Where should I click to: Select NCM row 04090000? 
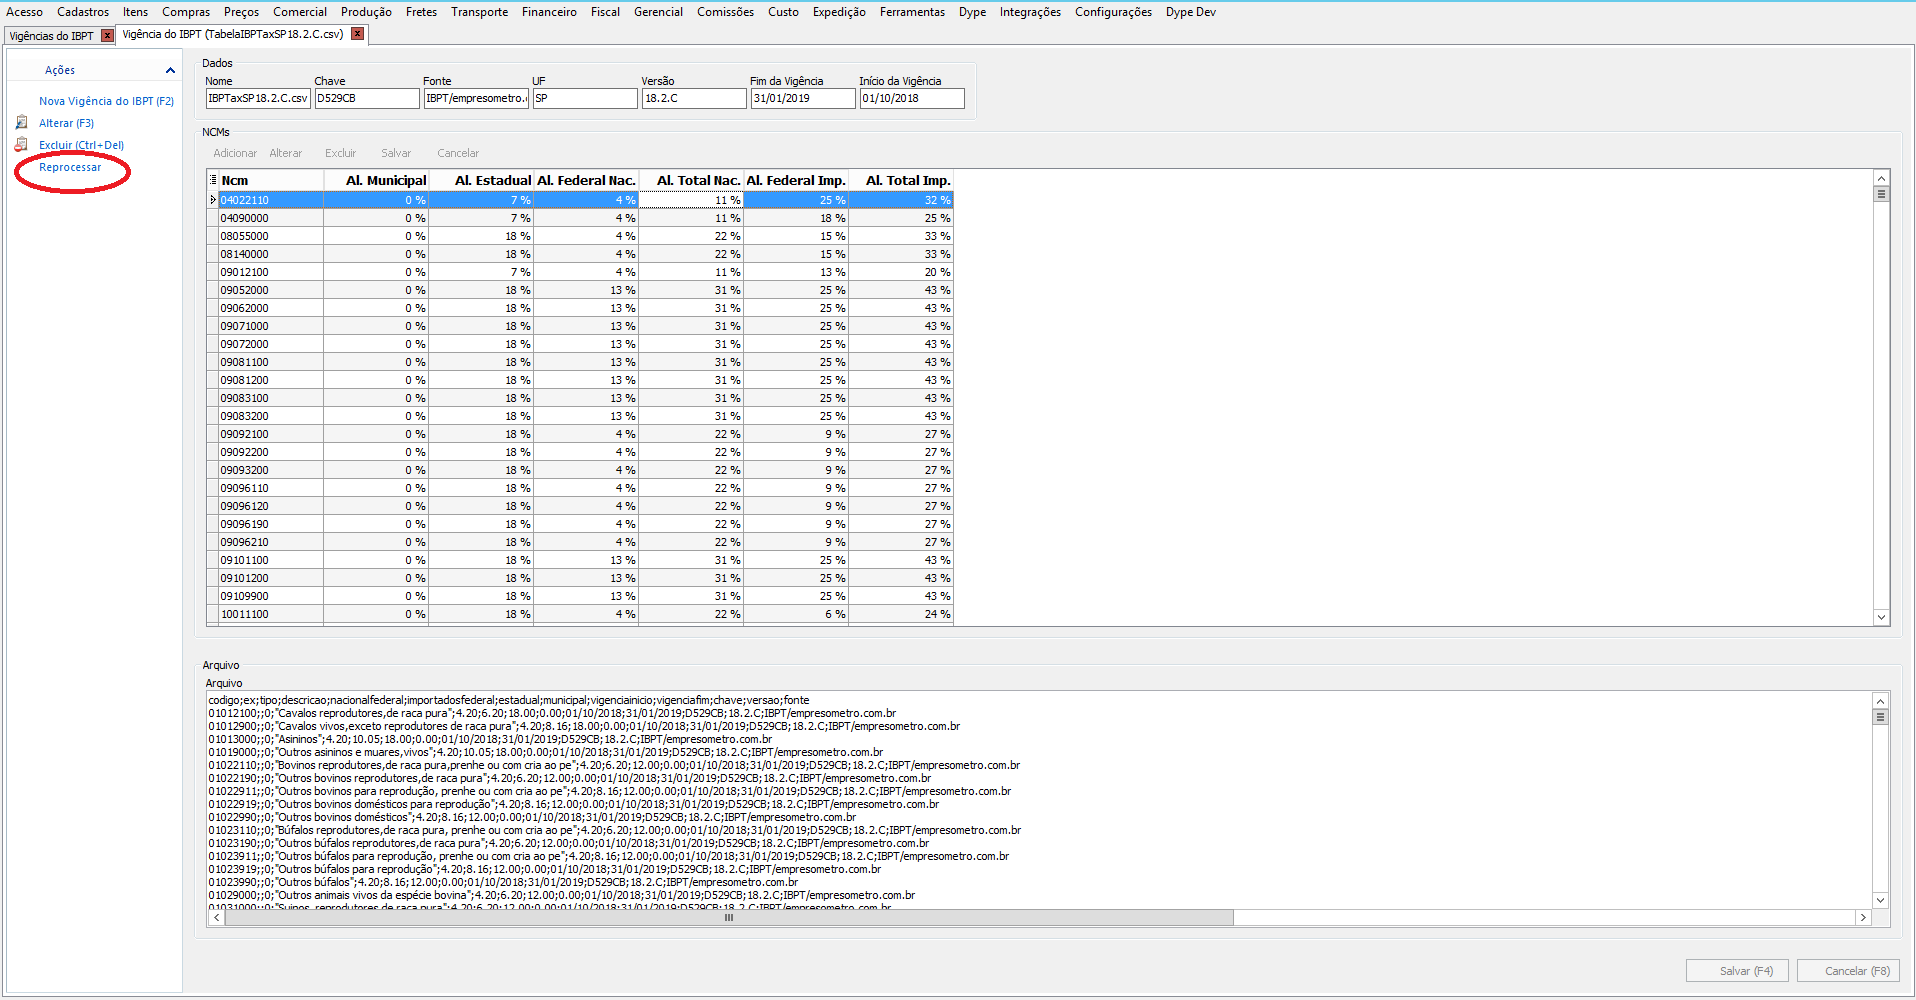coord(580,218)
